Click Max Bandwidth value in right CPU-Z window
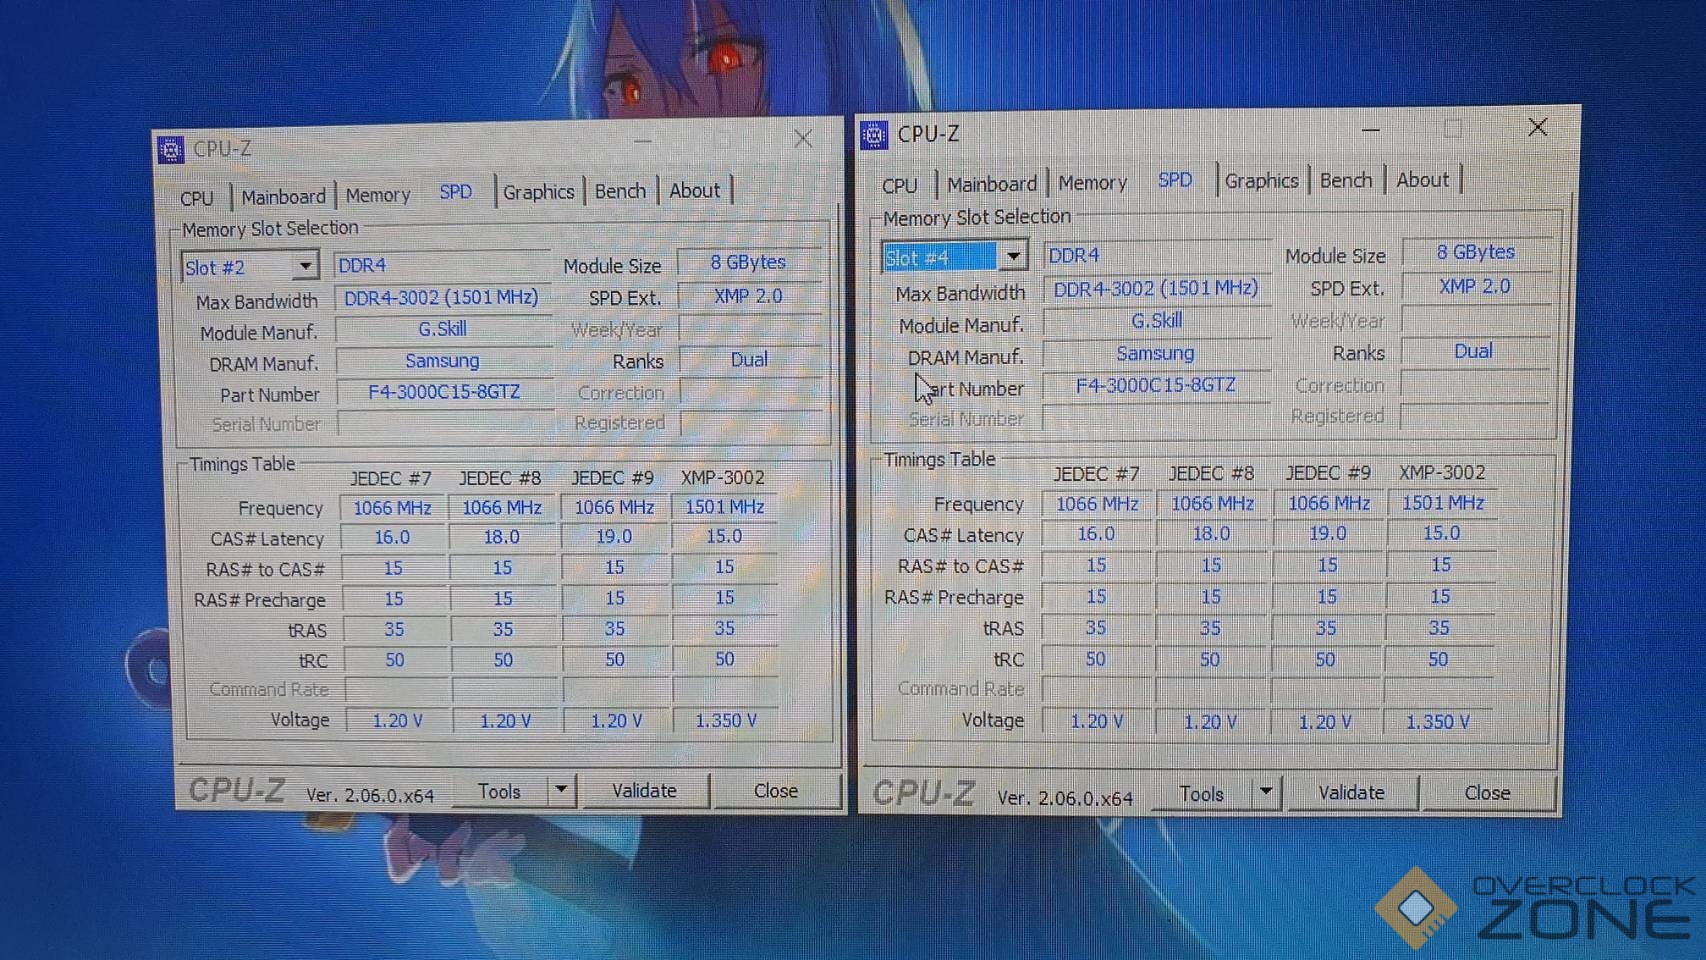1706x960 pixels. (x=1156, y=288)
